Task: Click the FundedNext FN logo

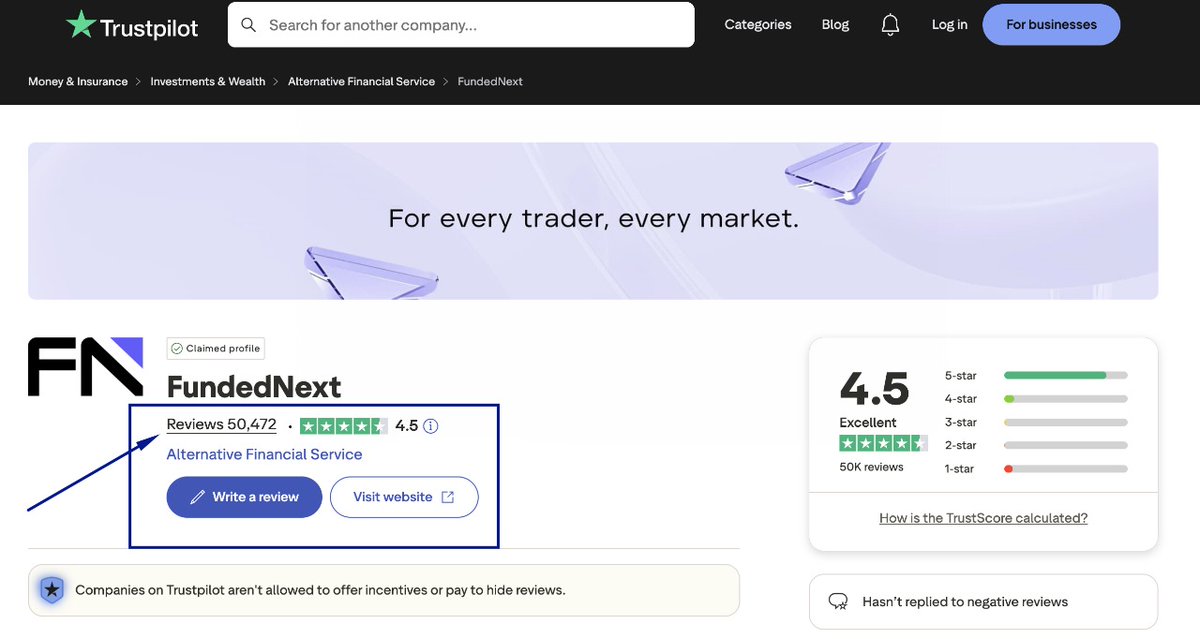Action: (x=85, y=366)
